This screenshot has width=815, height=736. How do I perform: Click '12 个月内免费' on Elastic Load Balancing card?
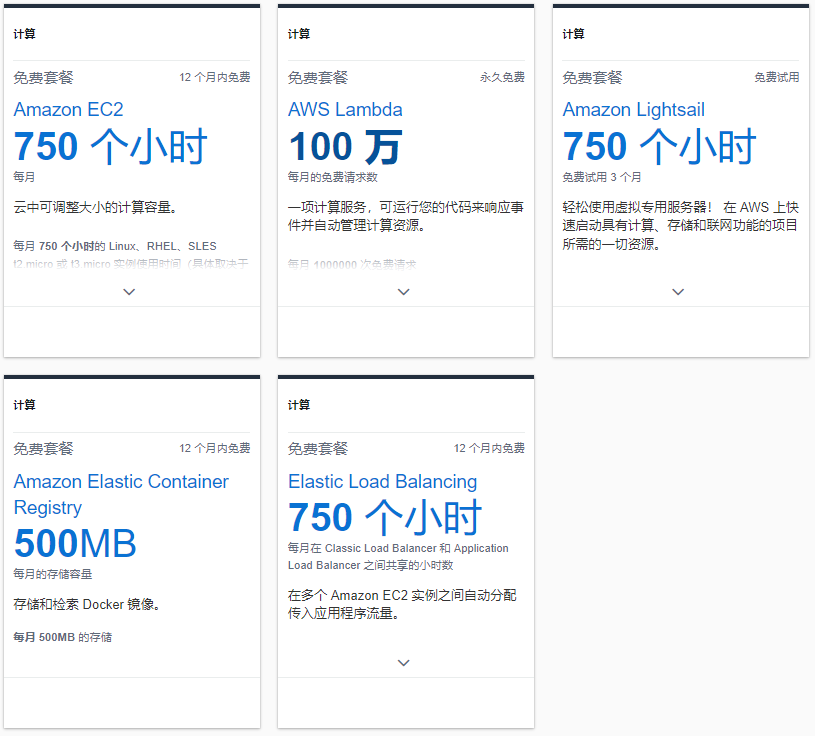point(489,448)
